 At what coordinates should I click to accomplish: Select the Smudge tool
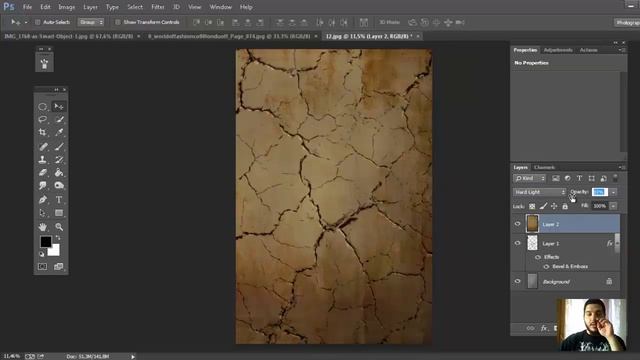pyautogui.click(x=42, y=186)
